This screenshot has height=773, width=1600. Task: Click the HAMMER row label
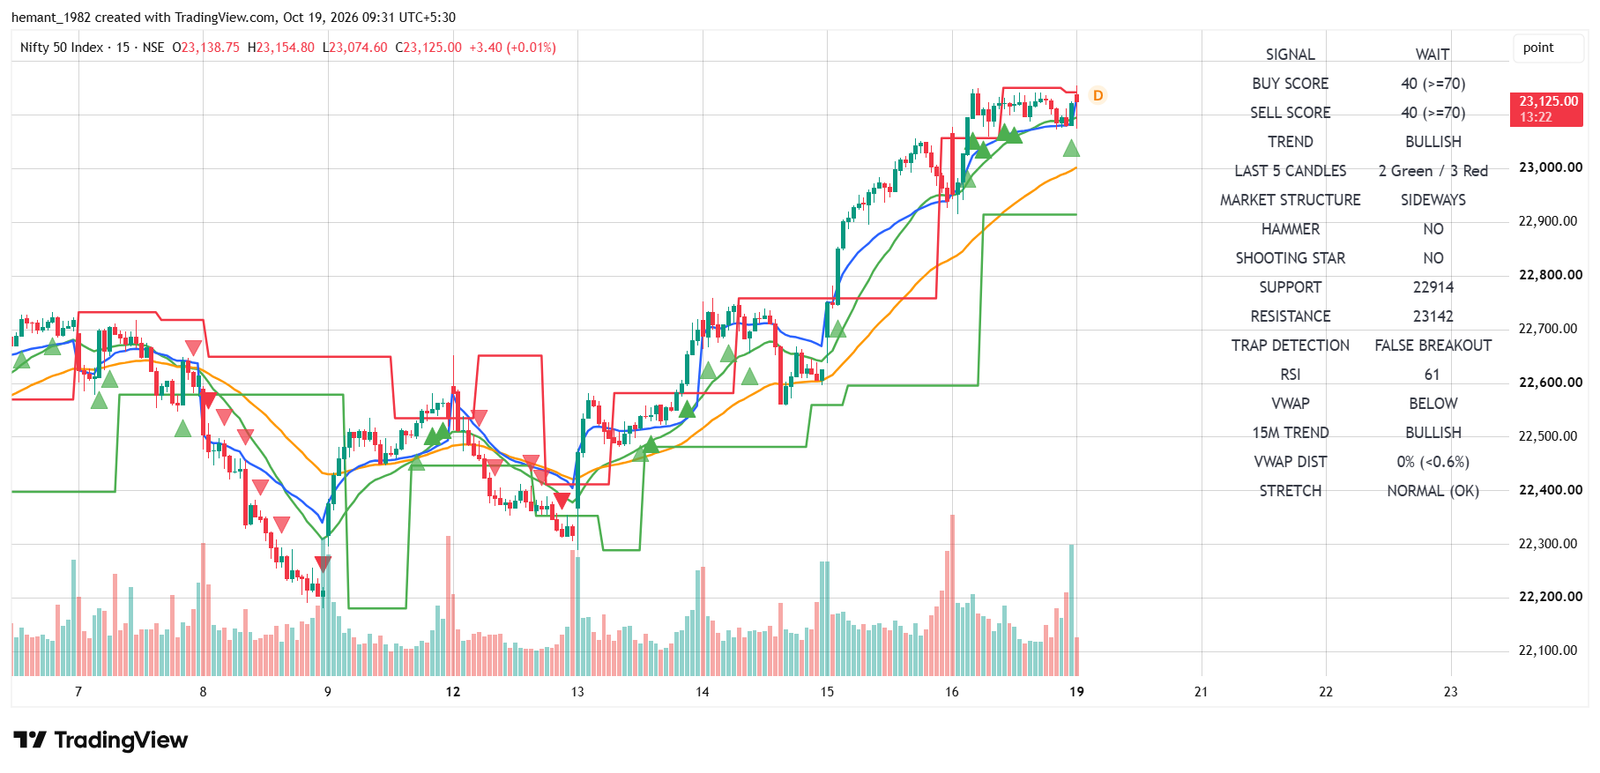(1290, 230)
